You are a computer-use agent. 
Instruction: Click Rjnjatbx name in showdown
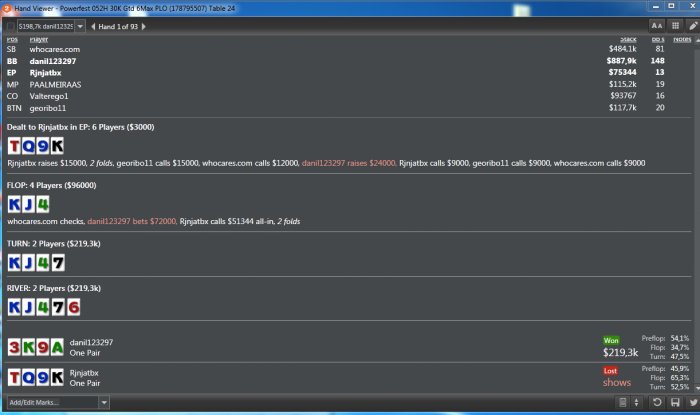pos(84,373)
